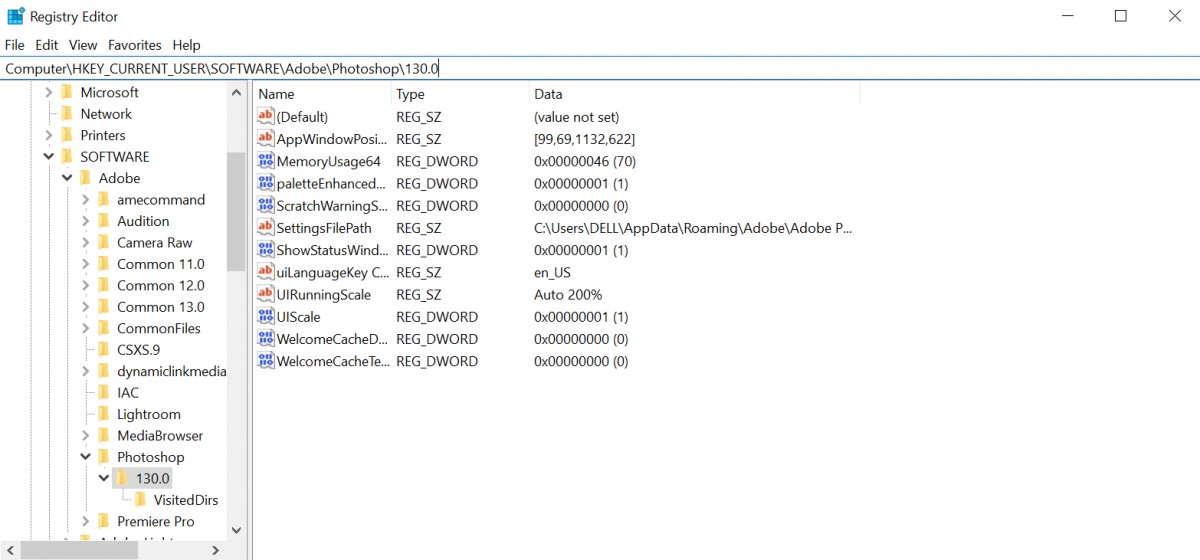Maximize the Registry Editor window
The height and width of the screenshot is (560, 1200).
(x=1120, y=16)
